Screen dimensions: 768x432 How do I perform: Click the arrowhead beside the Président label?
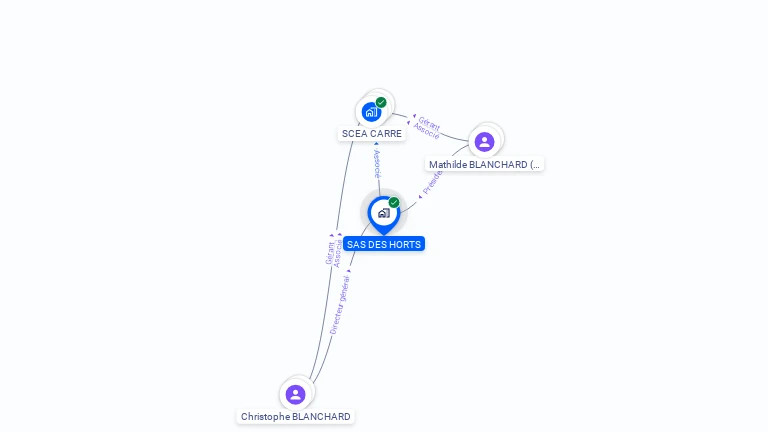pyautogui.click(x=420, y=197)
